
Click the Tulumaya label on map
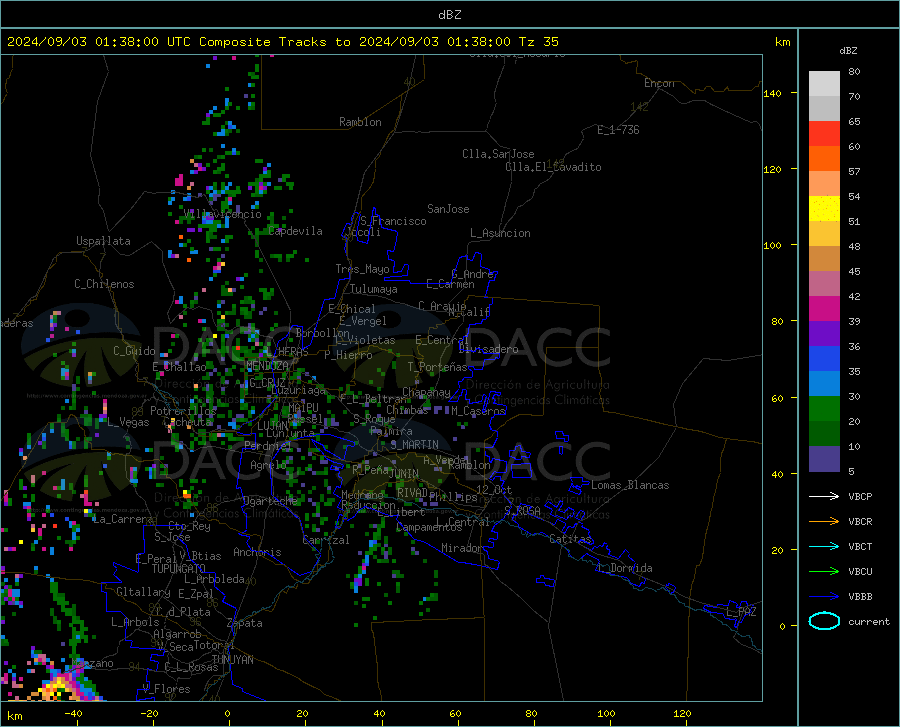coord(374,289)
